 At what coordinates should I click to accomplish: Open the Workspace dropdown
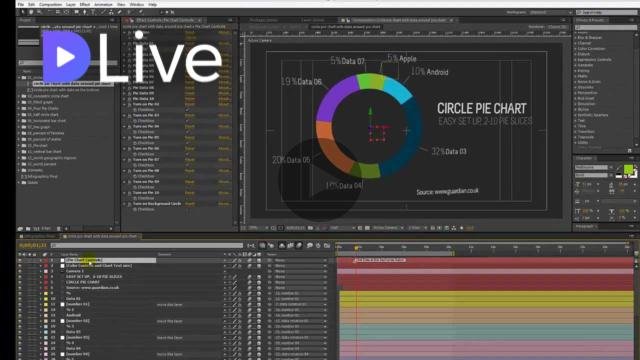pos(550,12)
